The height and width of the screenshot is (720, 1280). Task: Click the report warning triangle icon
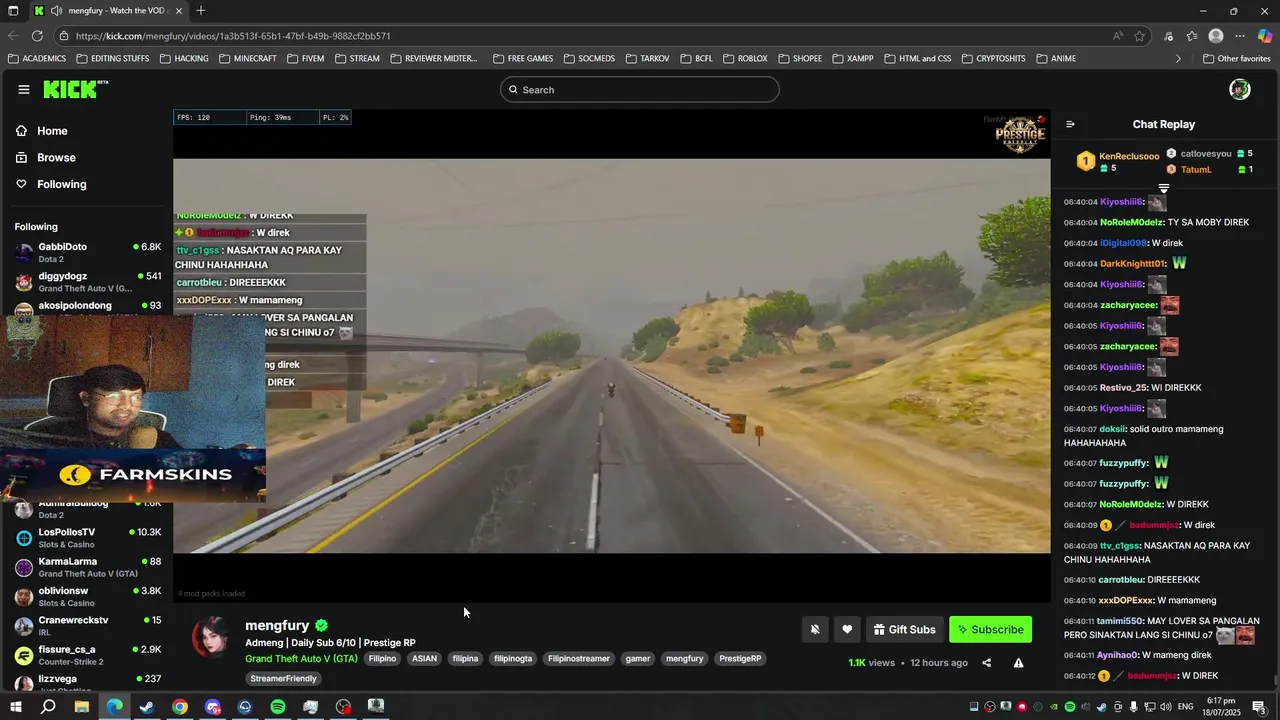[1018, 663]
